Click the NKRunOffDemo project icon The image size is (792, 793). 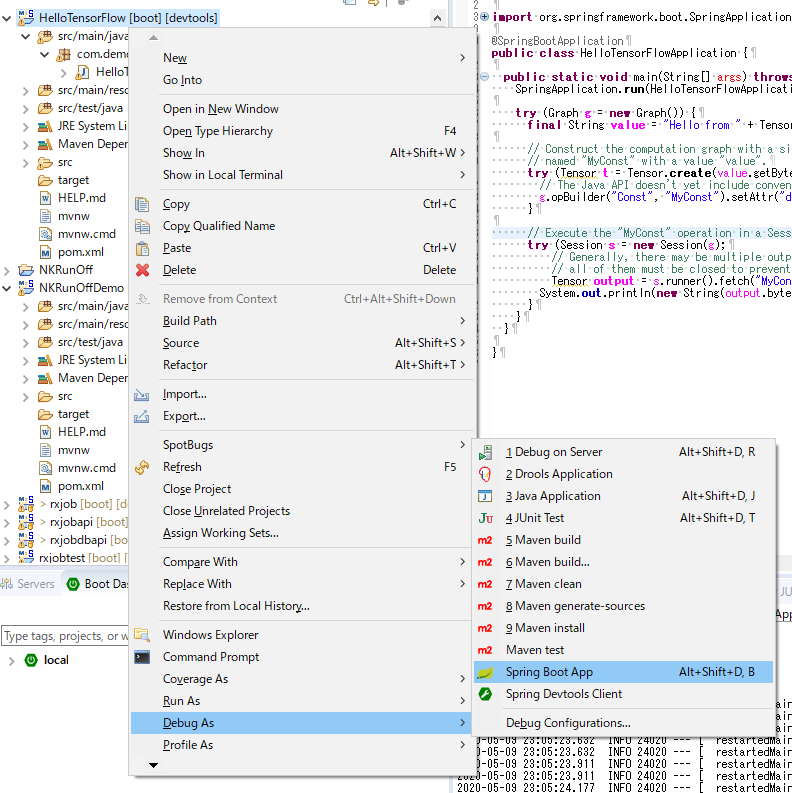pyautogui.click(x=26, y=287)
